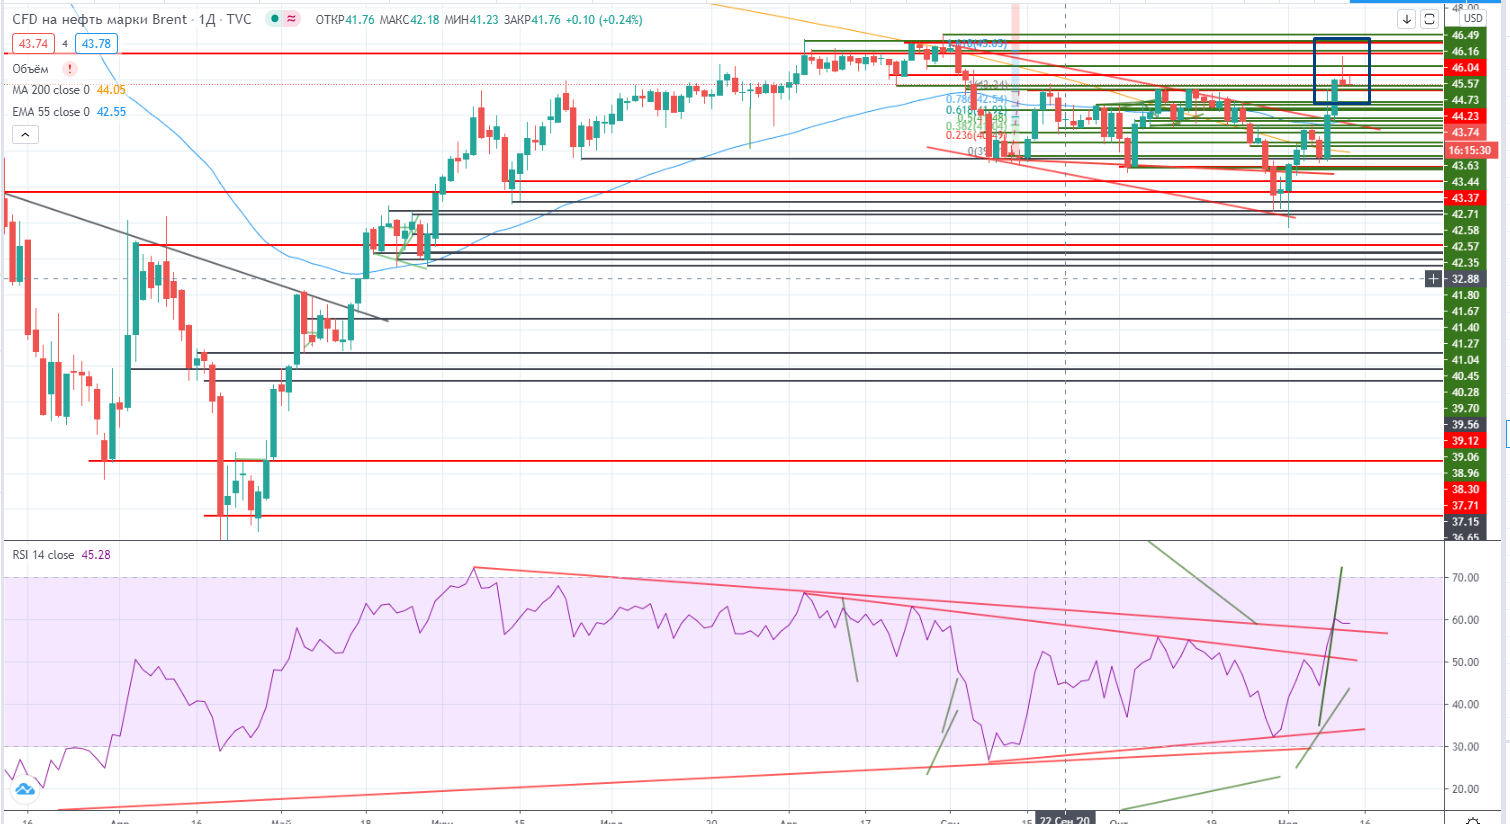Viewport: 1510px width, 824px height.
Task: Select the Объём volume indicator label
Action: (x=30, y=69)
